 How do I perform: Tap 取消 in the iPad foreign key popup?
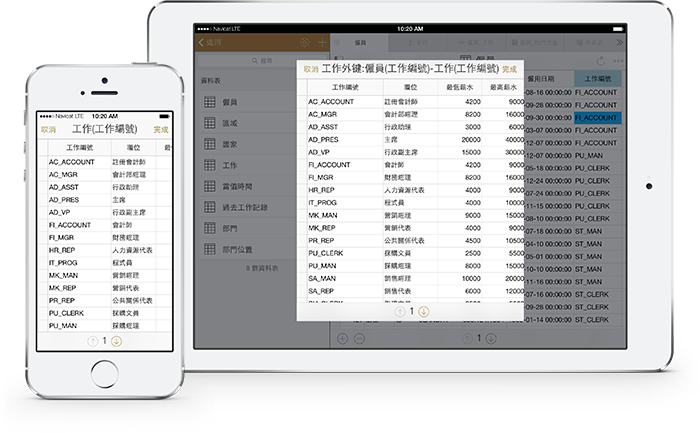click(311, 69)
